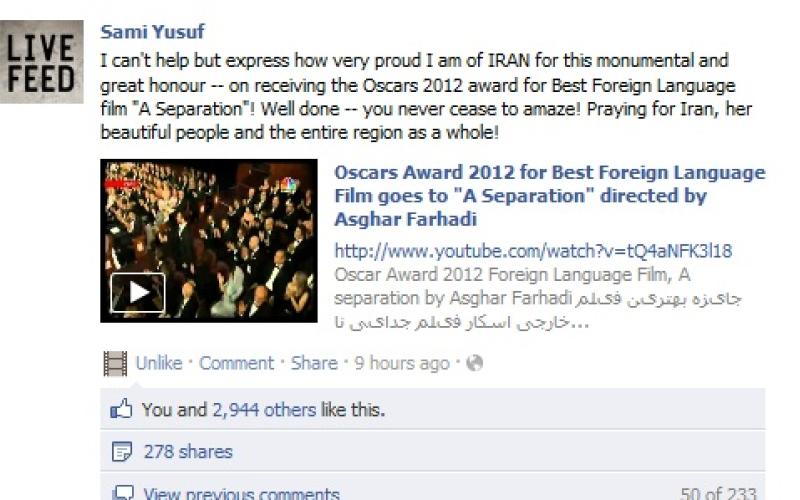
Task: Click the video description text with Persian caption
Action: (x=538, y=298)
